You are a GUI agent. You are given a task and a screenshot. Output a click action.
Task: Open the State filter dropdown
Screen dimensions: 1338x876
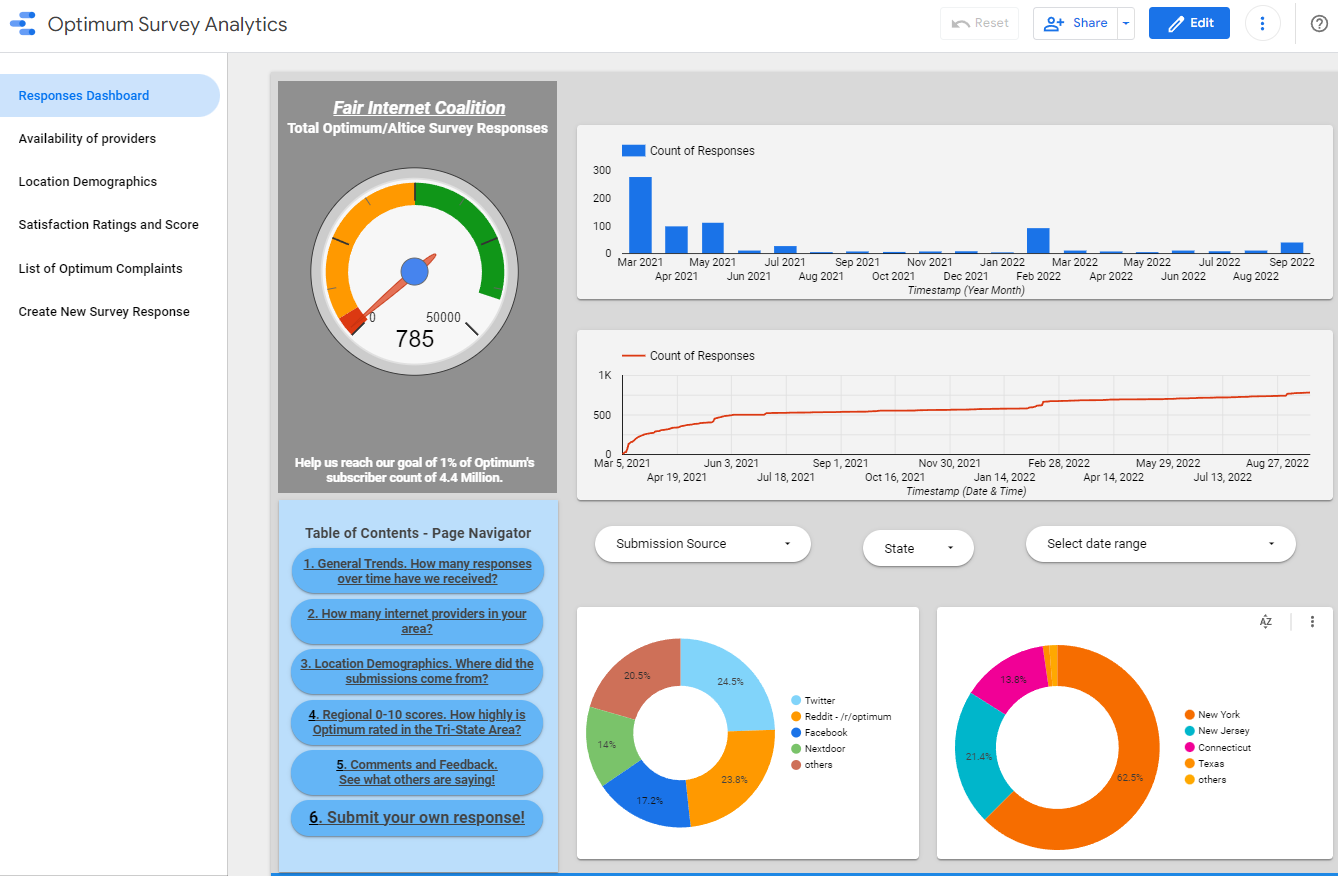click(x=917, y=548)
